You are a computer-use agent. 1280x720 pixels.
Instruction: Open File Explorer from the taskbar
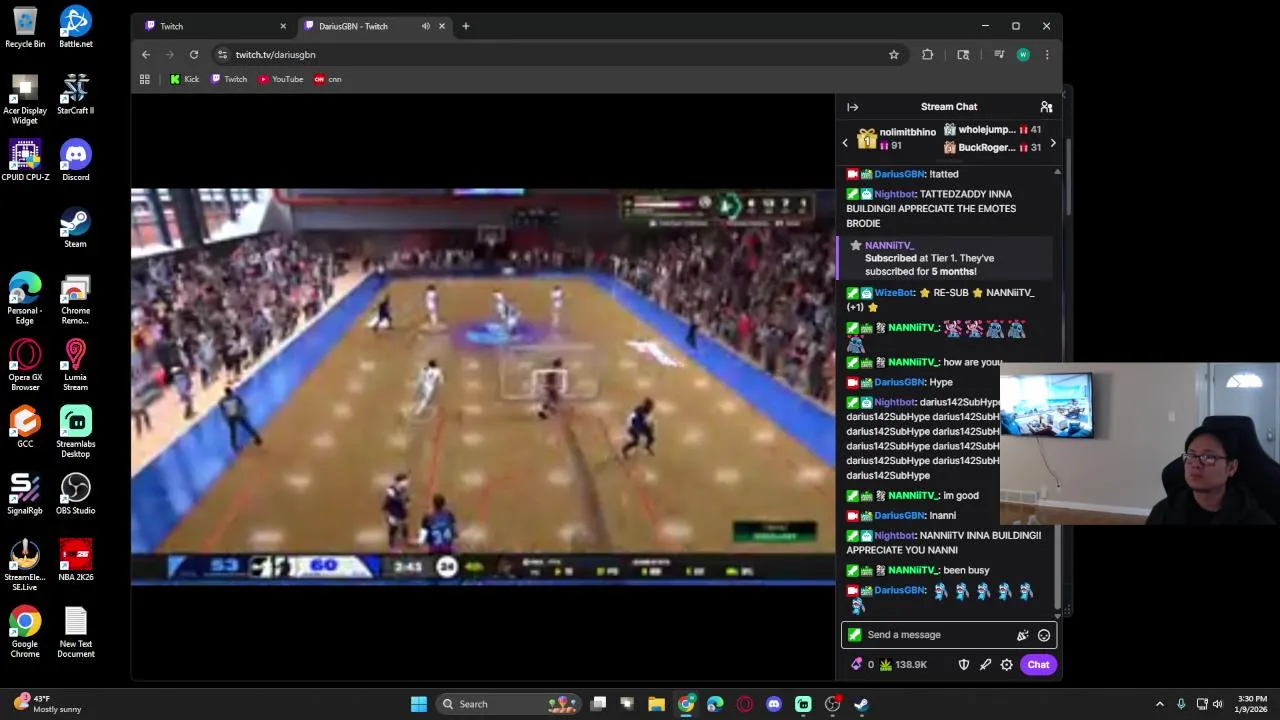click(656, 704)
